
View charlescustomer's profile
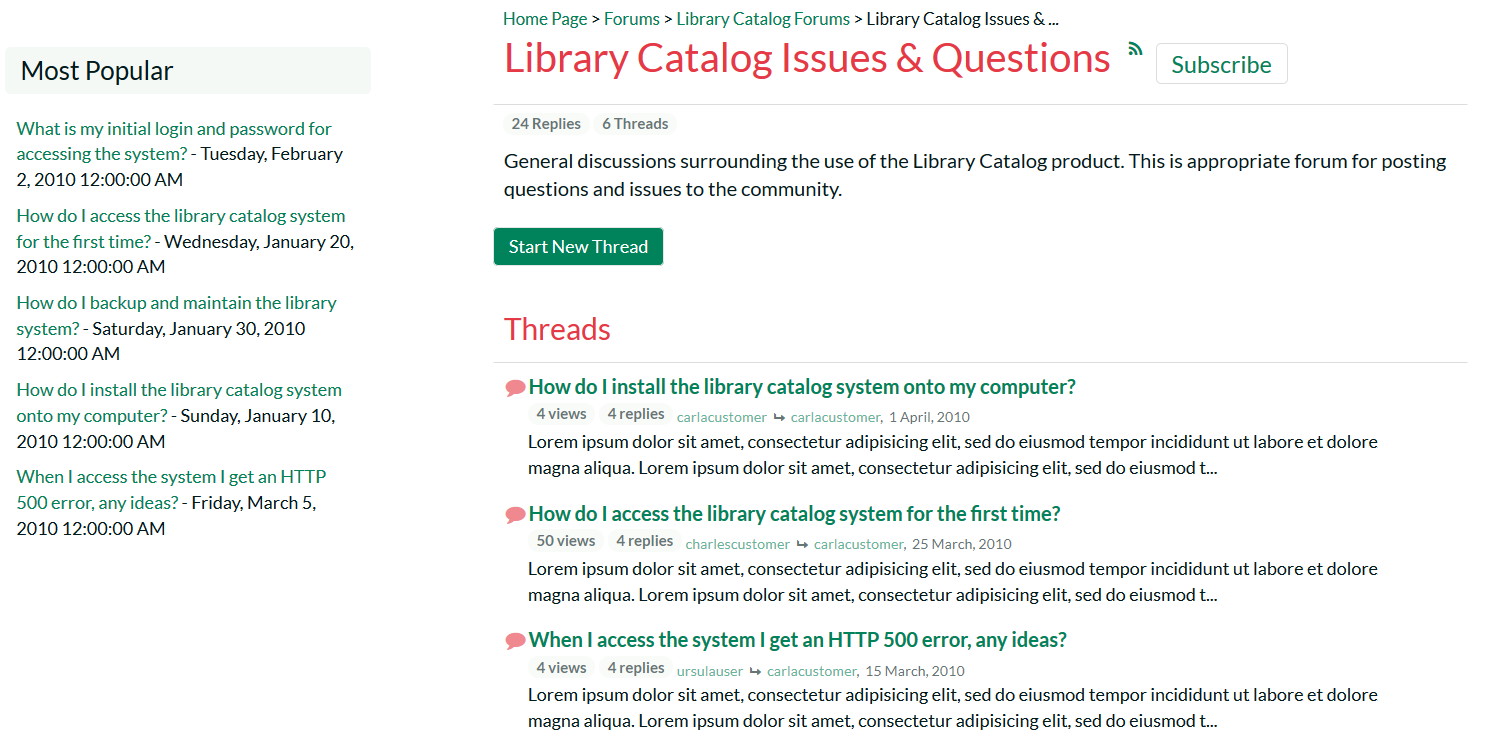coord(737,545)
